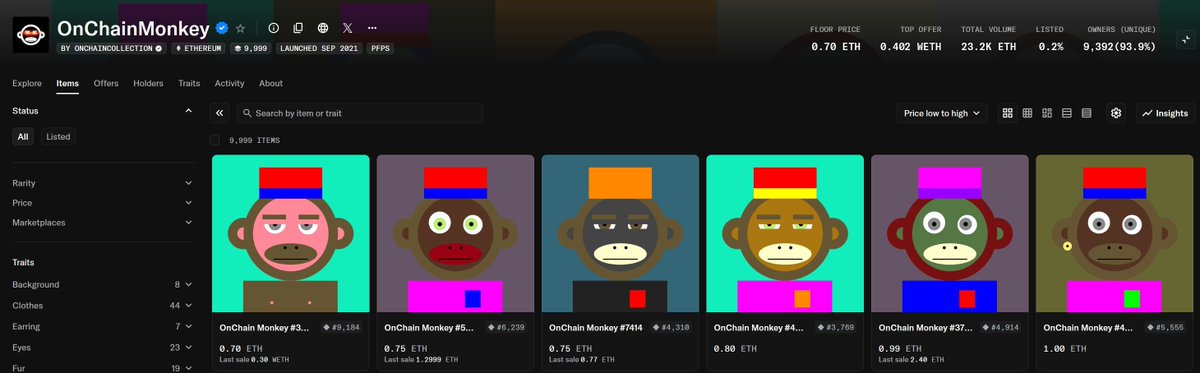Click the BY ONCHAINCOLLECTION creator link
Image resolution: width=1200 pixels, height=373 pixels.
[x=110, y=47]
